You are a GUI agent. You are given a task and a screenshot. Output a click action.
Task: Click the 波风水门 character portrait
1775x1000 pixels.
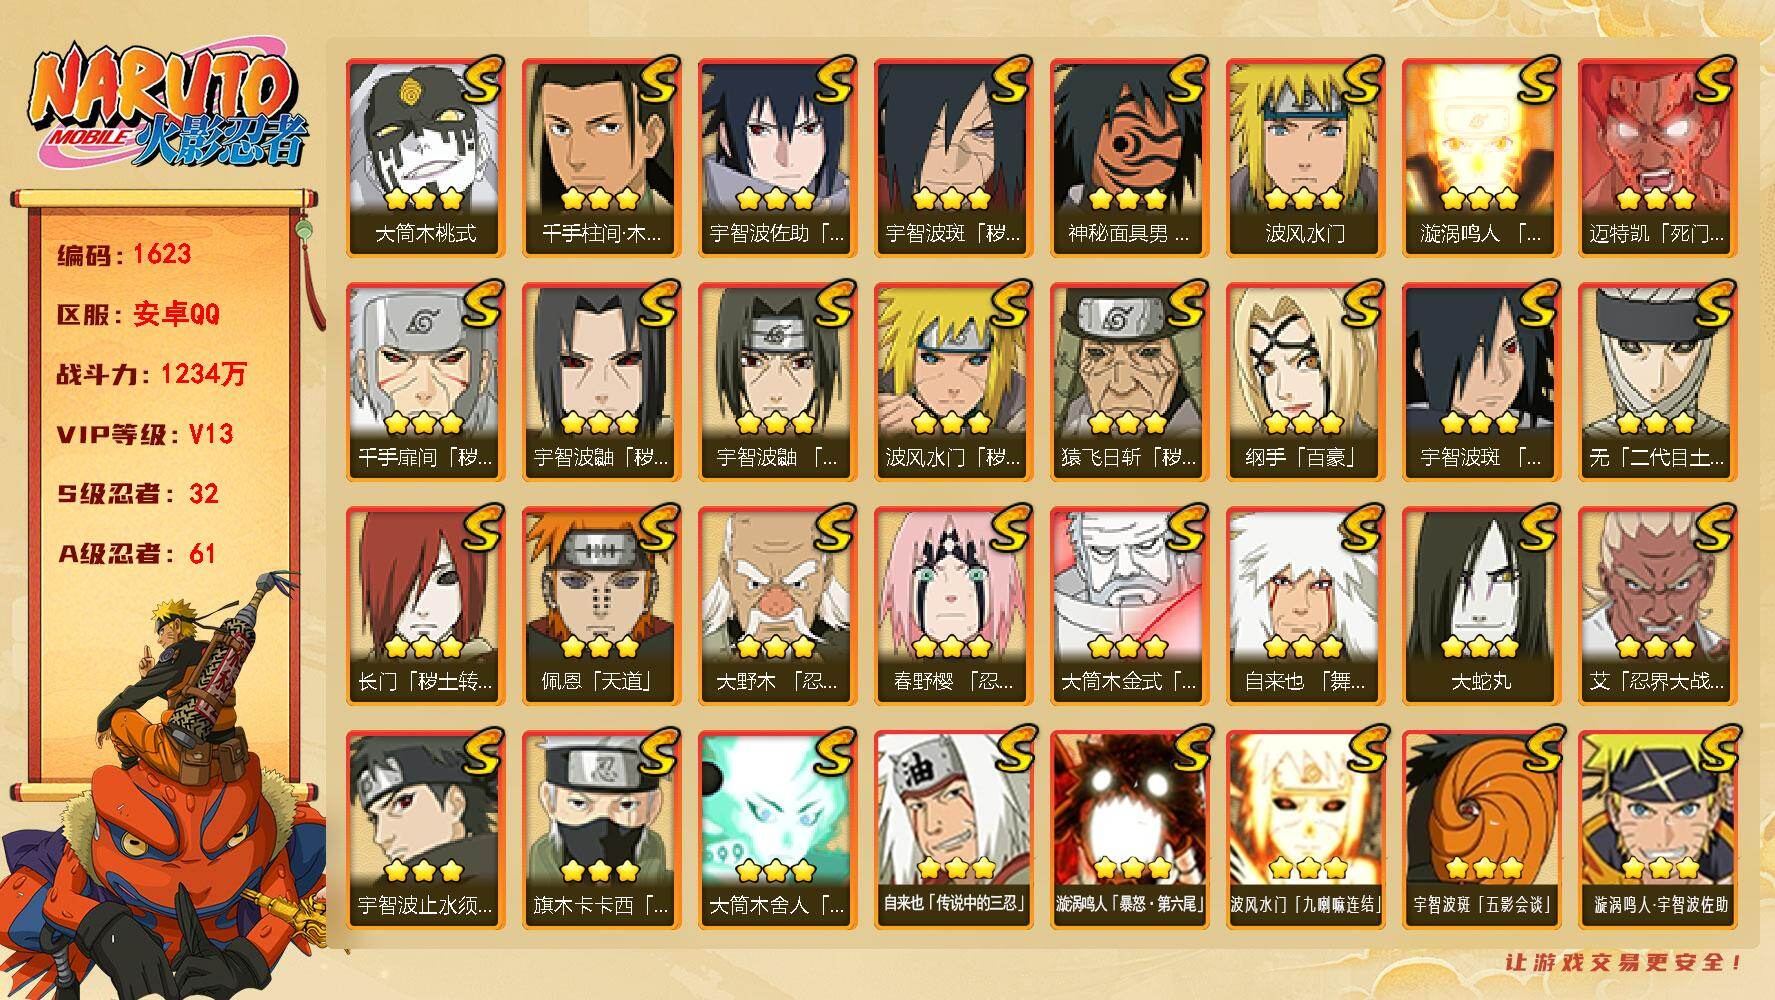pyautogui.click(x=1305, y=158)
